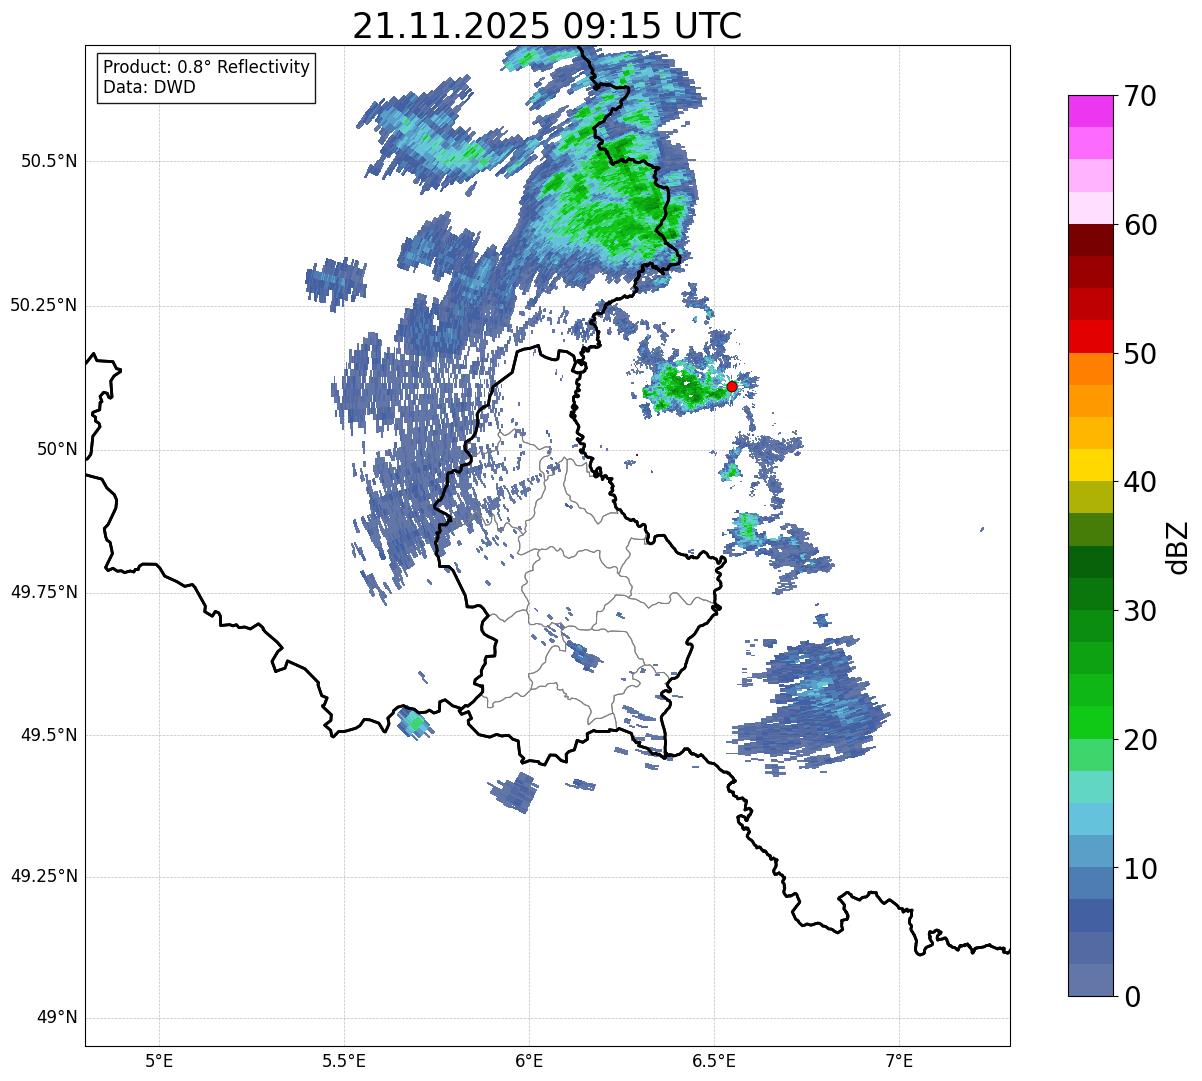
Task: Click the 7°E longitude label
Action: click(x=899, y=1061)
